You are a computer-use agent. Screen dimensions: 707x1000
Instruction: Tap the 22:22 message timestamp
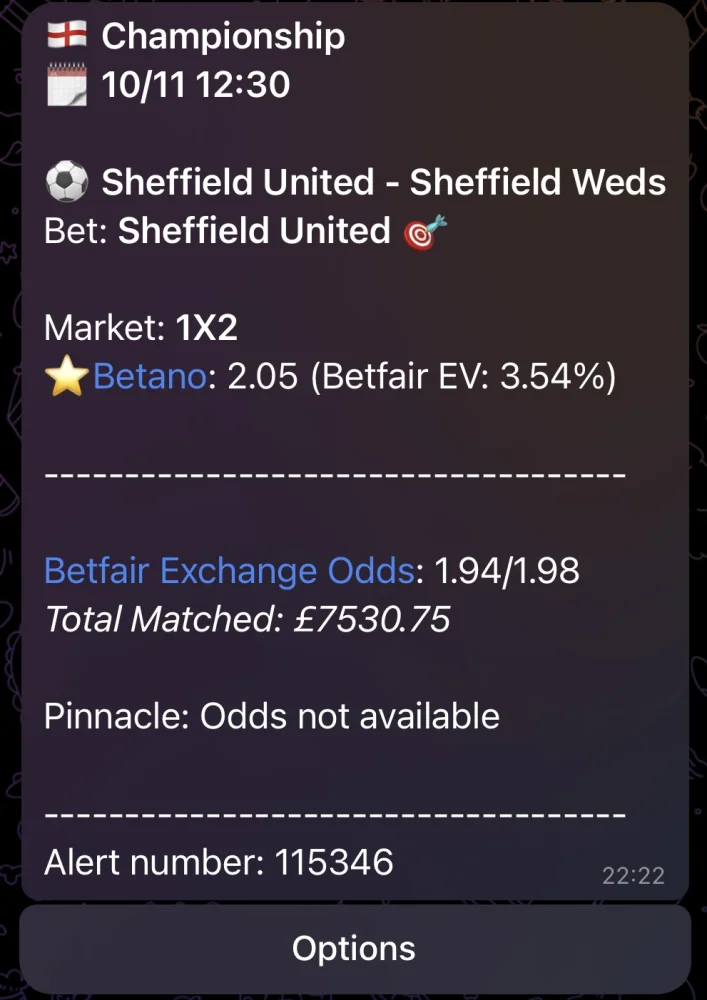(x=632, y=876)
